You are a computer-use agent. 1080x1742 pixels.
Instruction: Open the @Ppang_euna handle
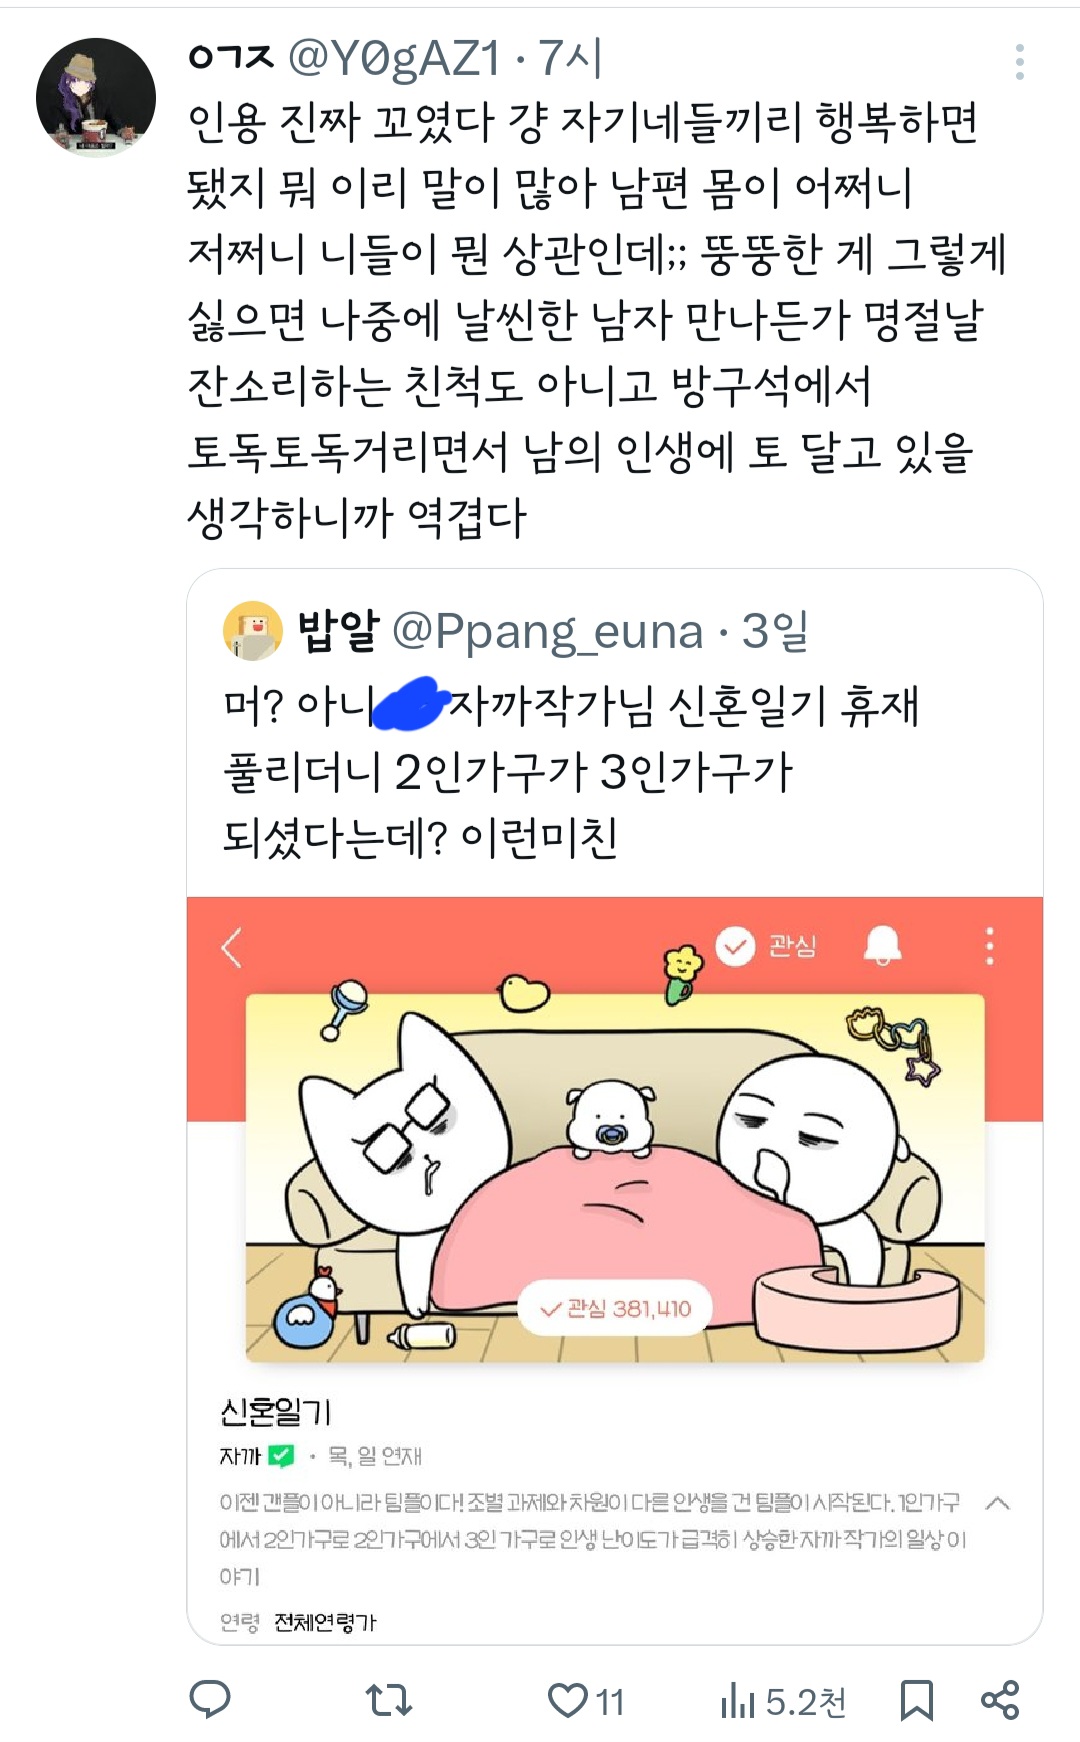coord(548,631)
